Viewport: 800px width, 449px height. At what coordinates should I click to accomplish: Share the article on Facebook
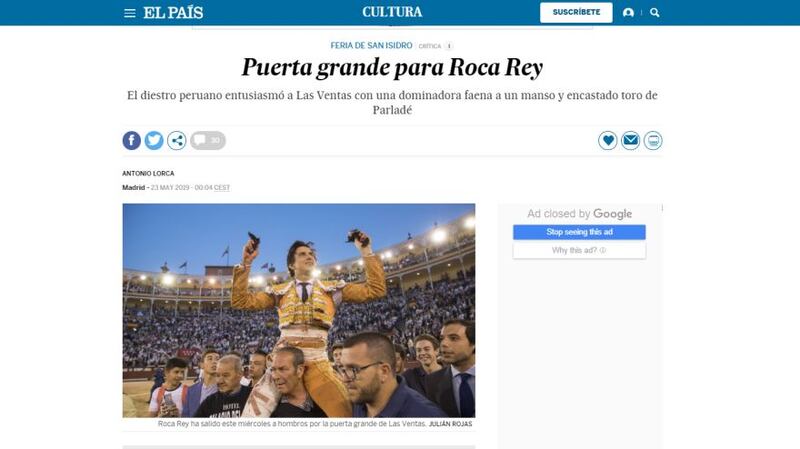(x=132, y=140)
